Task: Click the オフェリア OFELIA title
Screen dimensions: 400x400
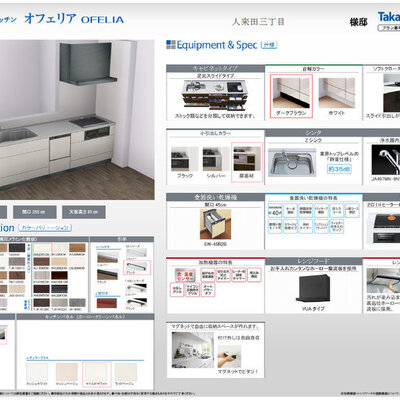Action: coord(74,19)
